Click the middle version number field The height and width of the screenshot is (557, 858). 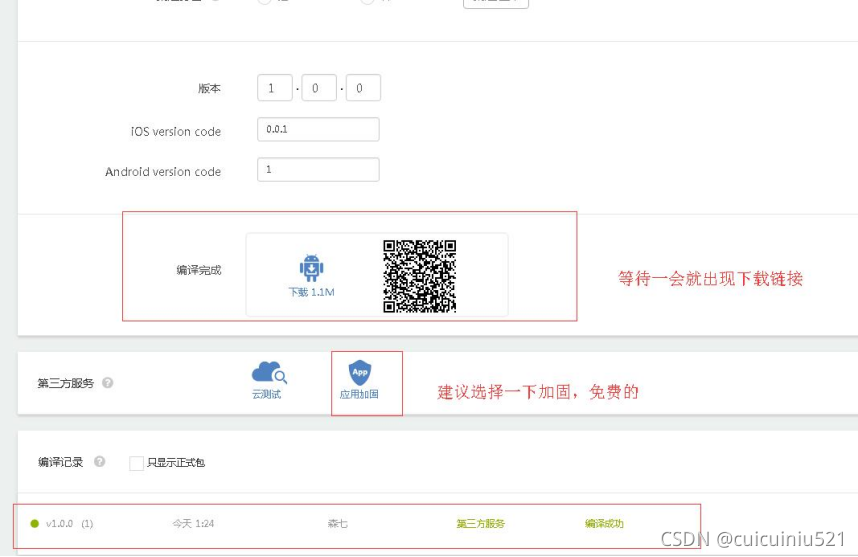319,88
